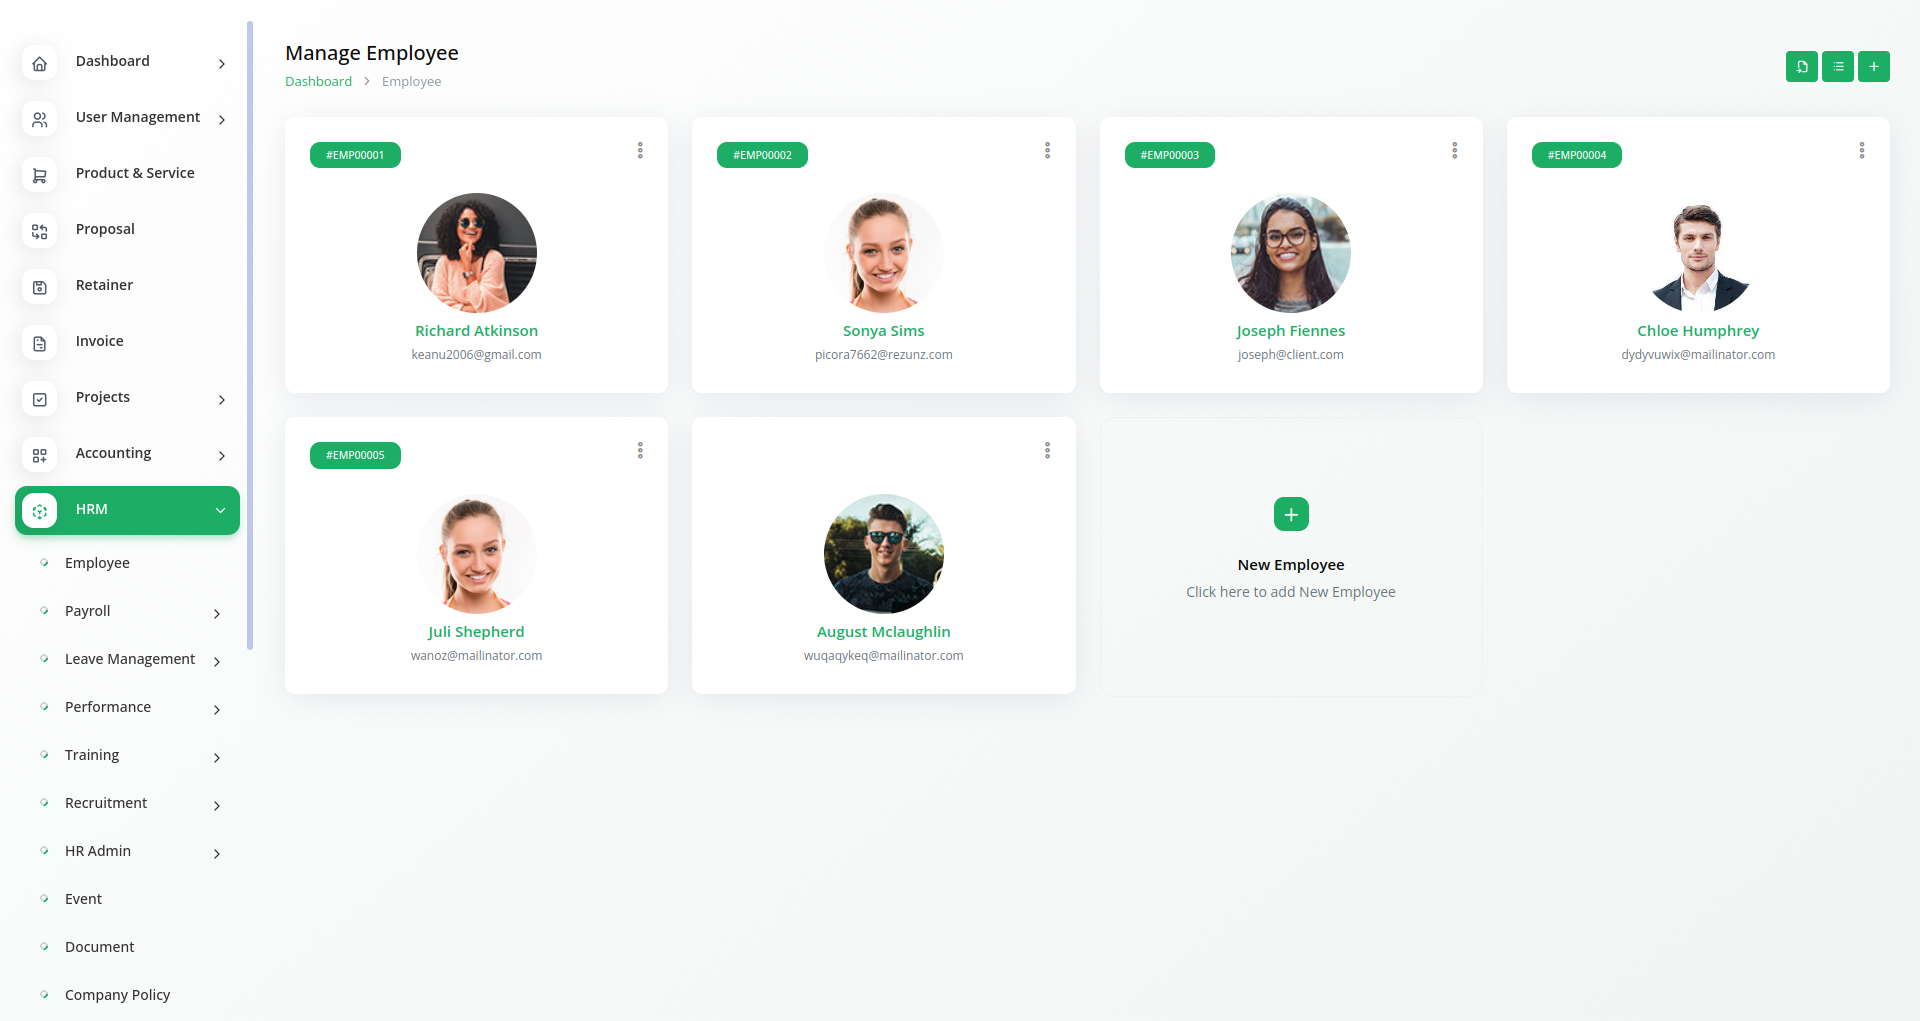Click the Invoice document icon in sidebar
The height and width of the screenshot is (1021, 1920).
[39, 343]
